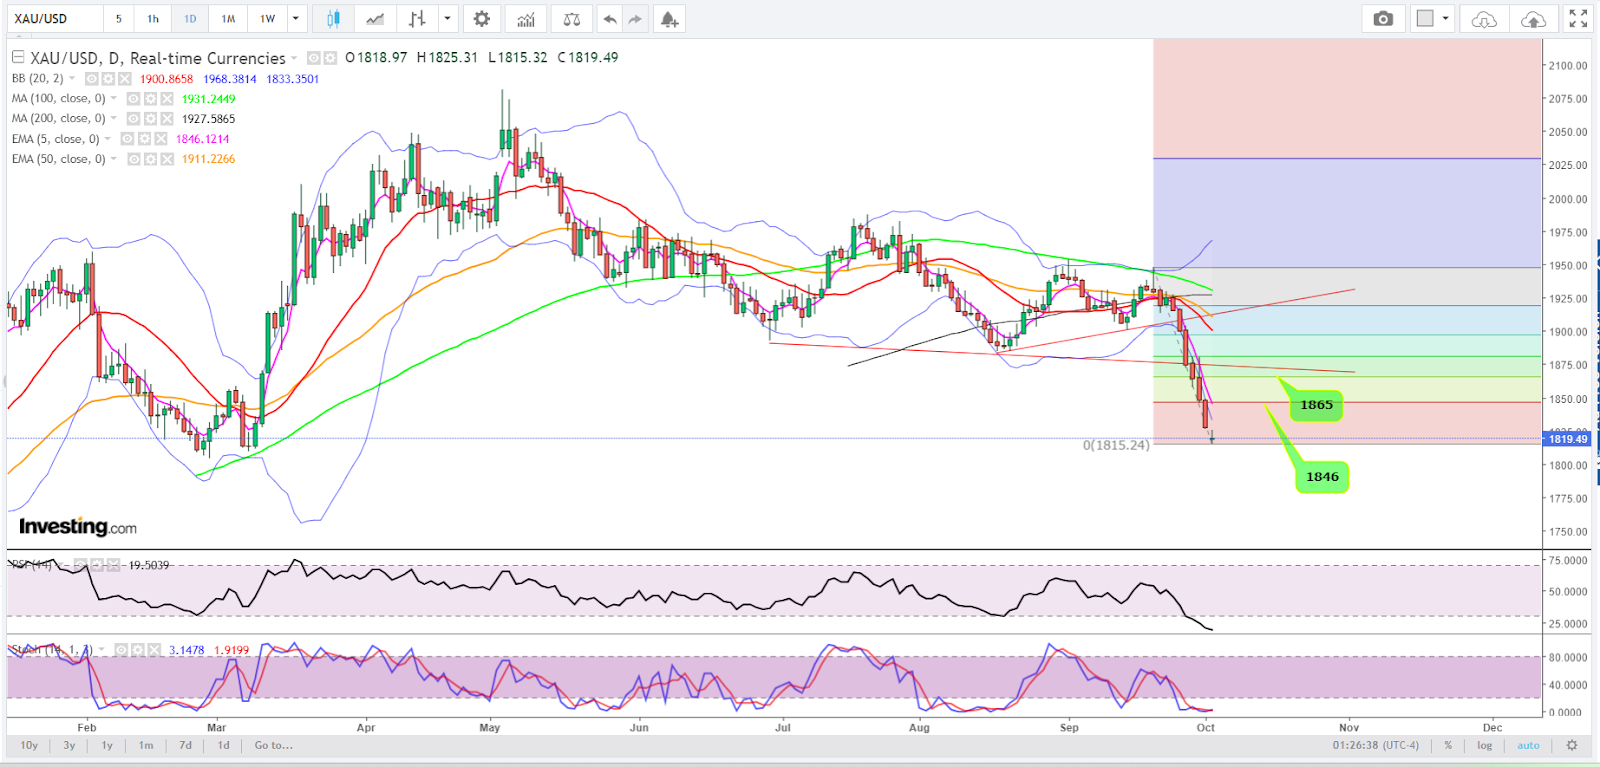Expand EMA (5, close, 0) legend arrow
1600x767 pixels.
(107, 139)
